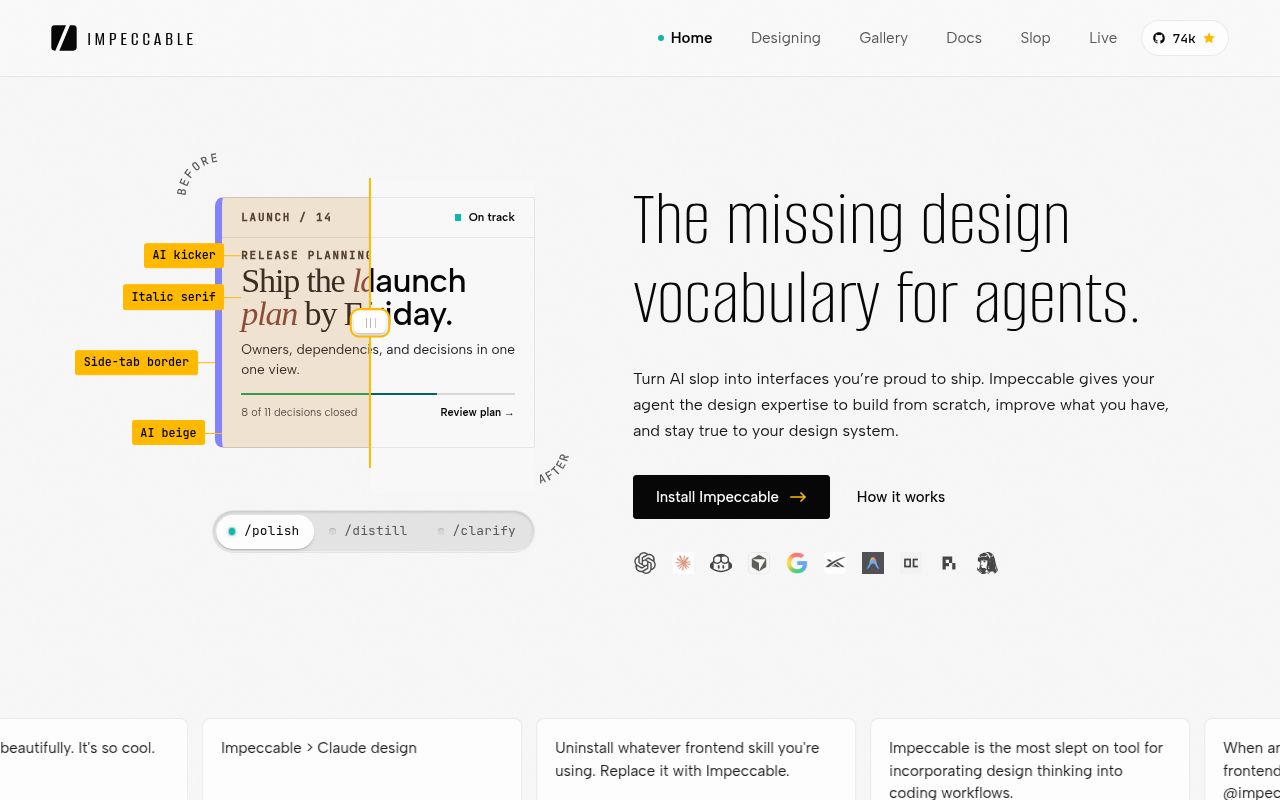Click the AI beige annotation label

[168, 433]
